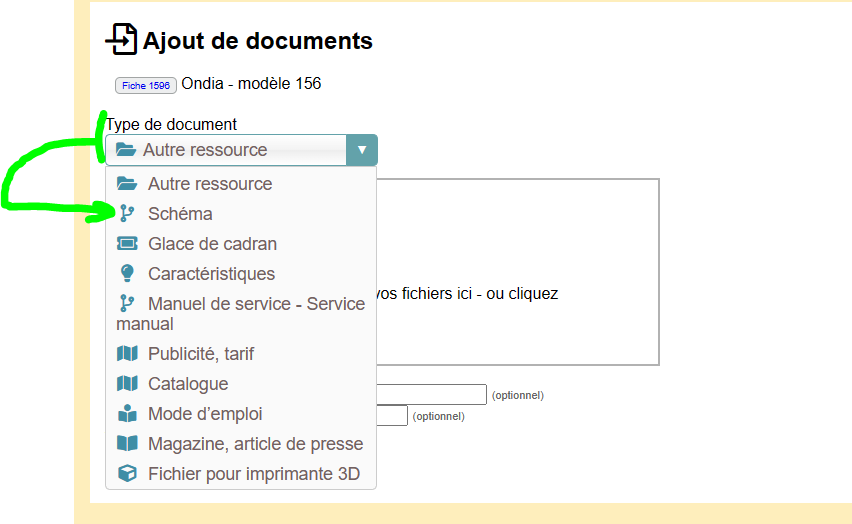Image resolution: width=852 pixels, height=524 pixels.
Task: Click the ticket icon for Glace de cadran
Action: [126, 244]
